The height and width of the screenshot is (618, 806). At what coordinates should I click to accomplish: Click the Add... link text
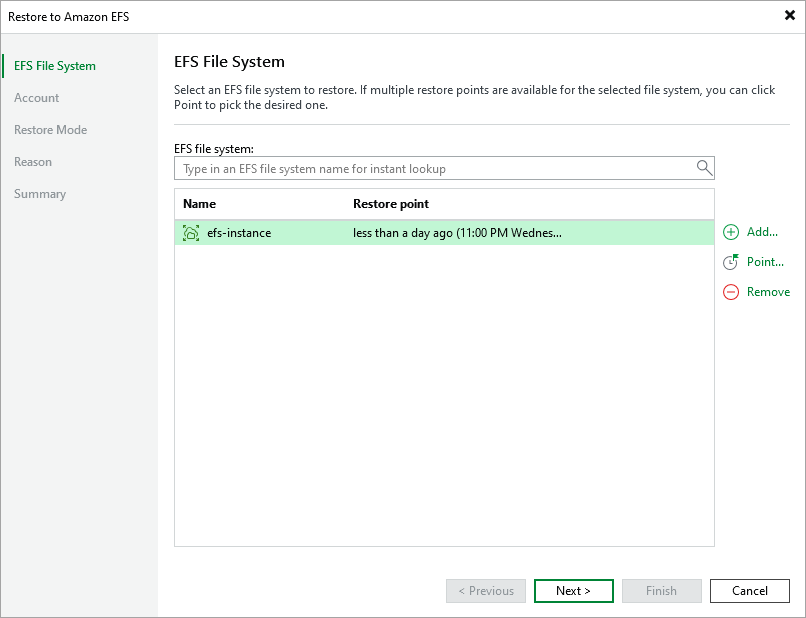762,232
